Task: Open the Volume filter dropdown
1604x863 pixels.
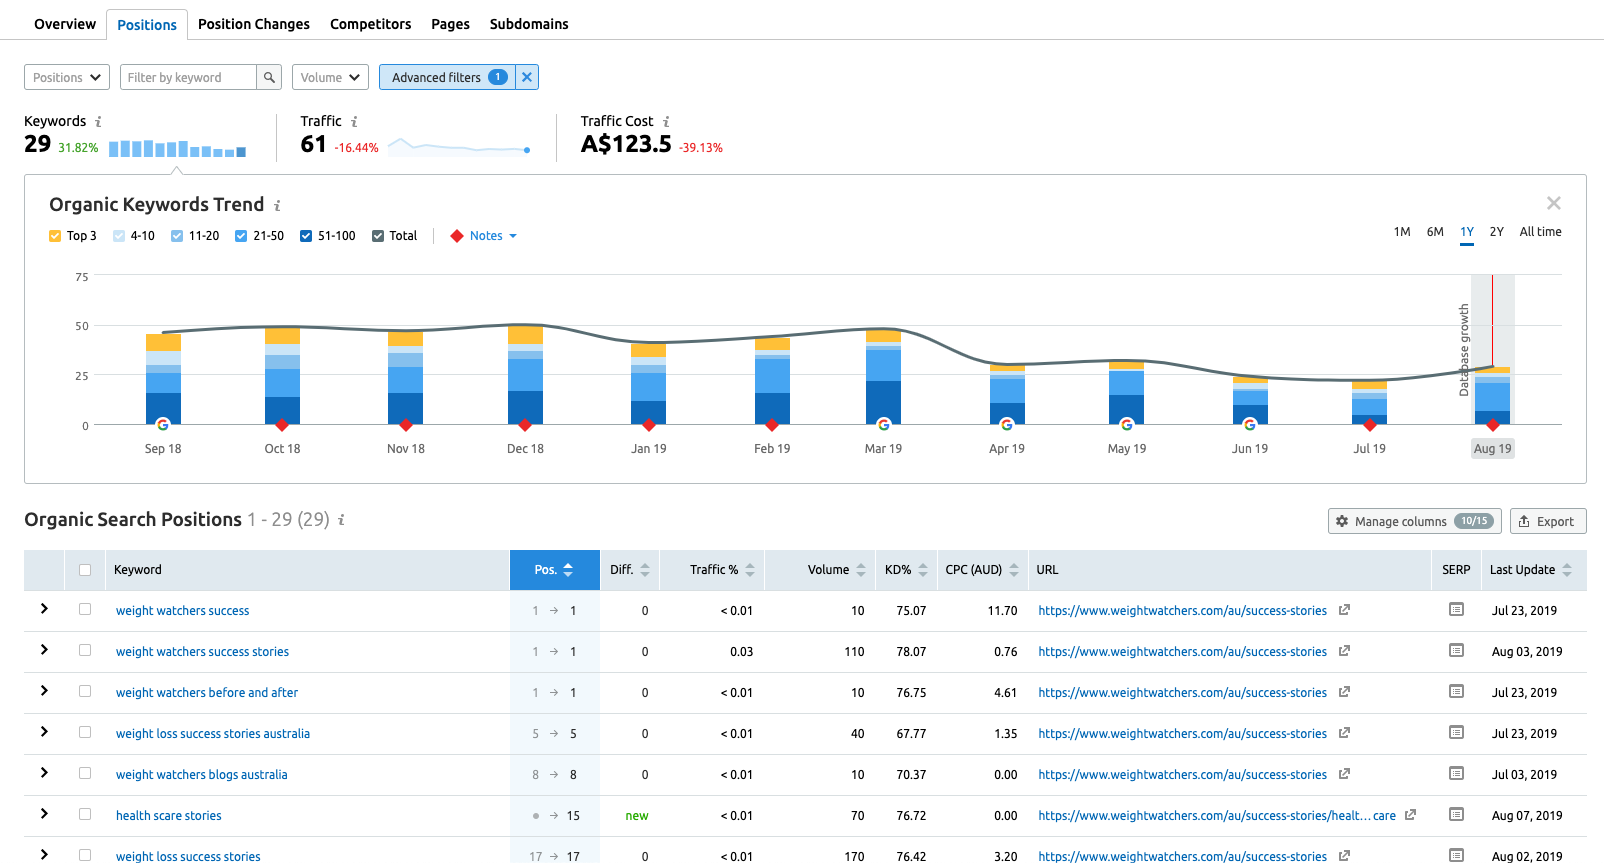Action: pyautogui.click(x=330, y=77)
